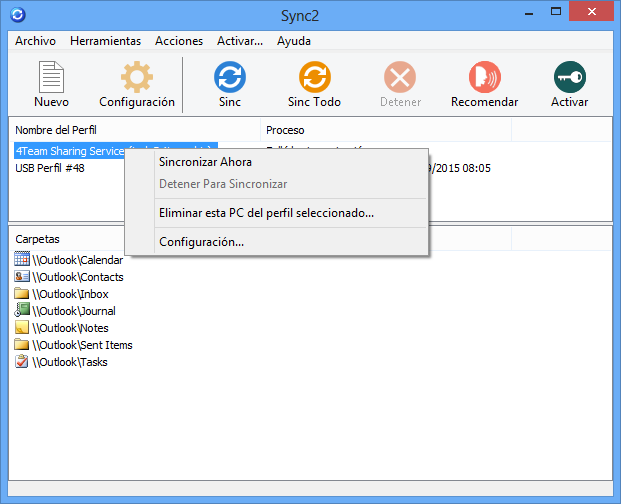Click the Recomendar speaking-head icon
The image size is (621, 504).
(485, 77)
